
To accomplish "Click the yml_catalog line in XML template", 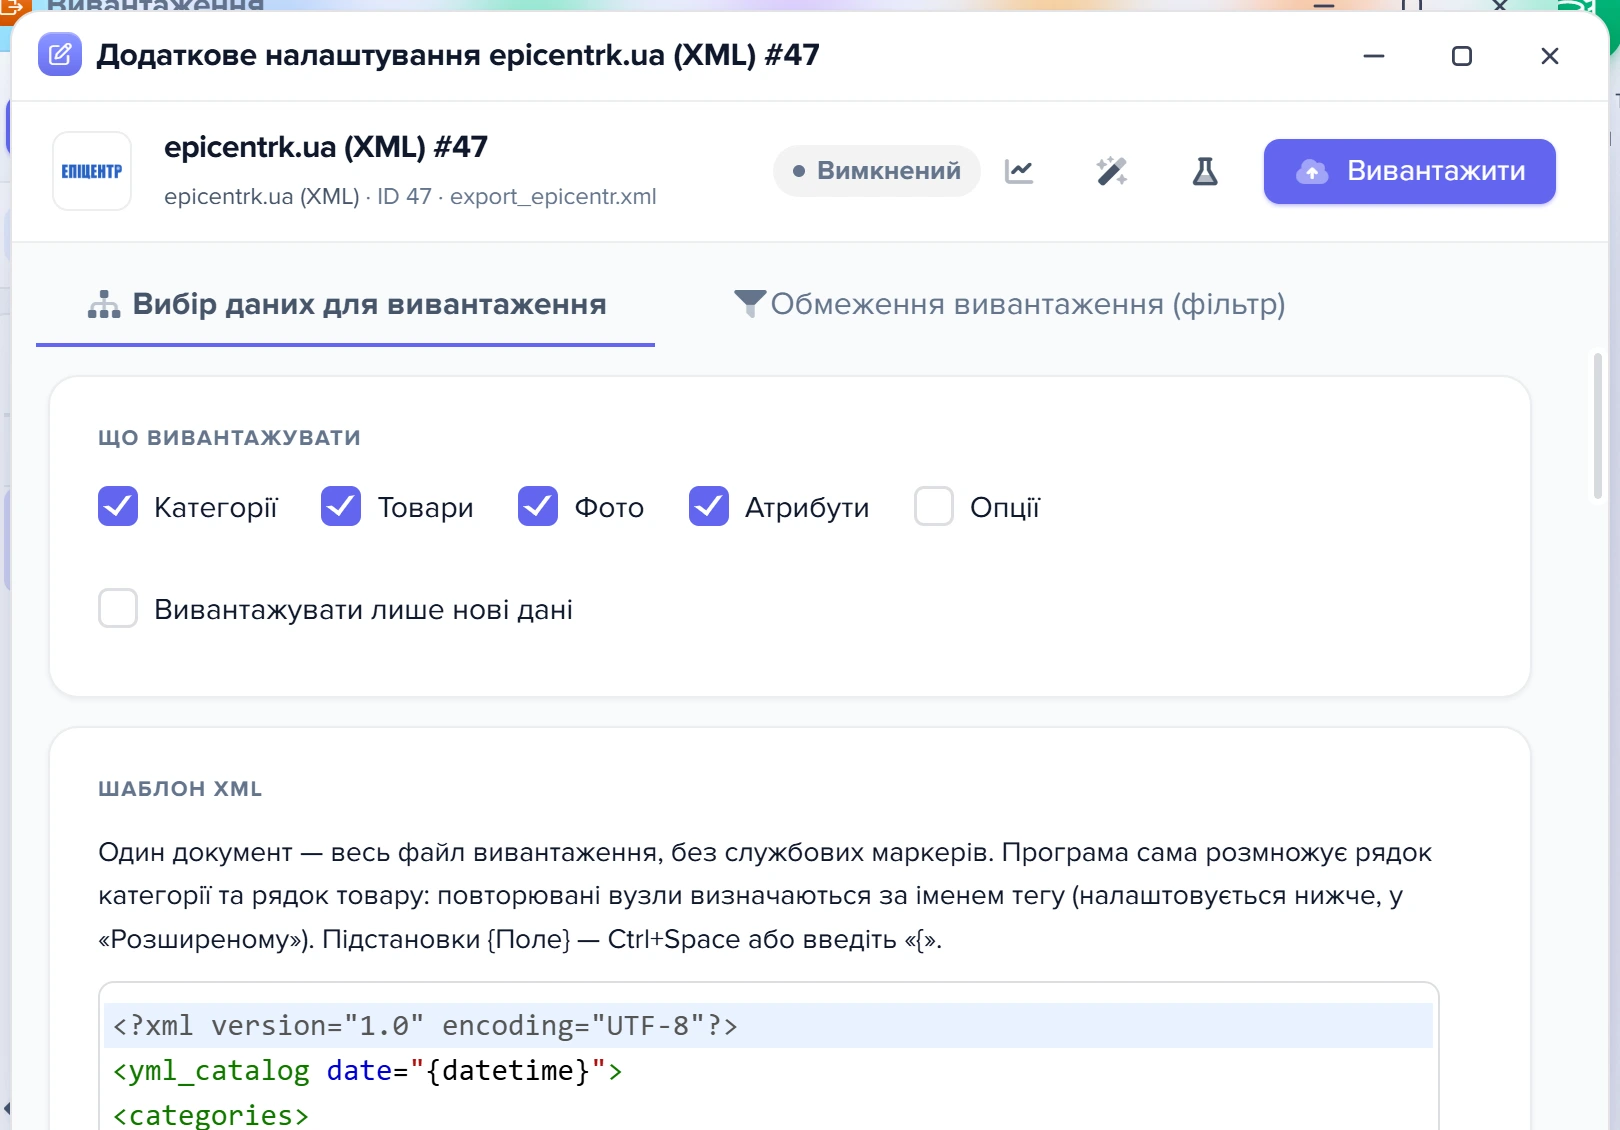I will [768, 1070].
